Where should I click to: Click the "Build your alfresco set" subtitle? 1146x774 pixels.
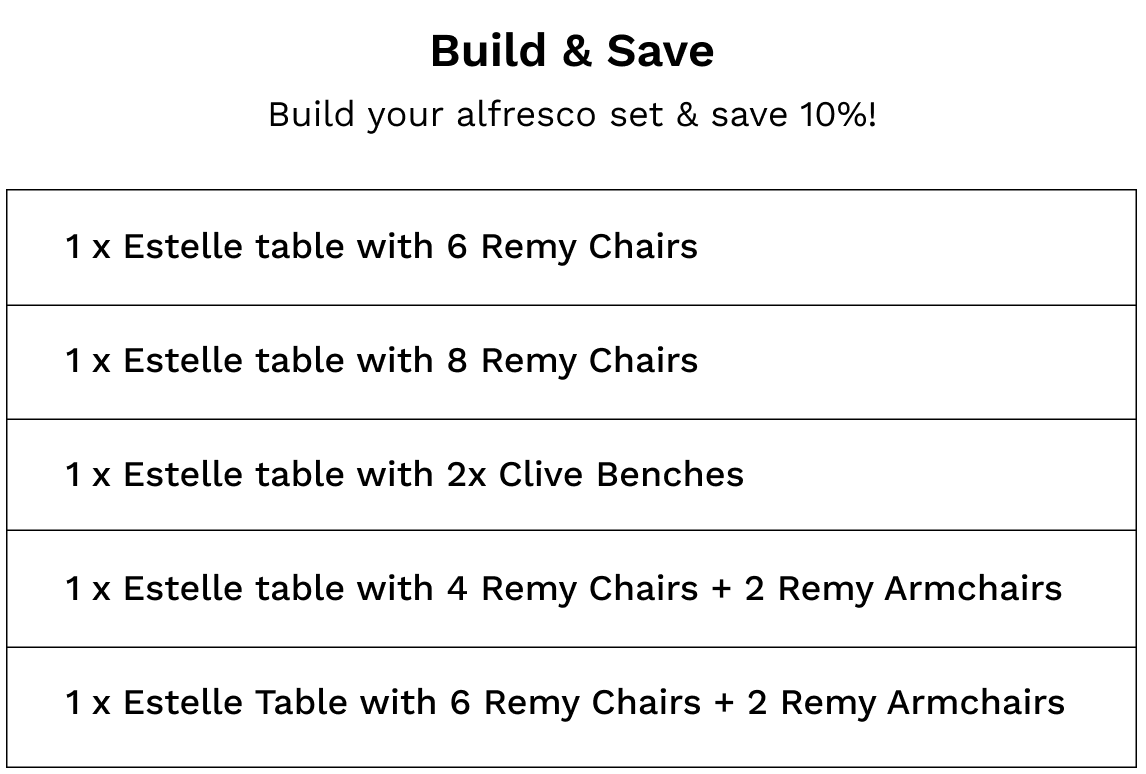[x=572, y=115]
